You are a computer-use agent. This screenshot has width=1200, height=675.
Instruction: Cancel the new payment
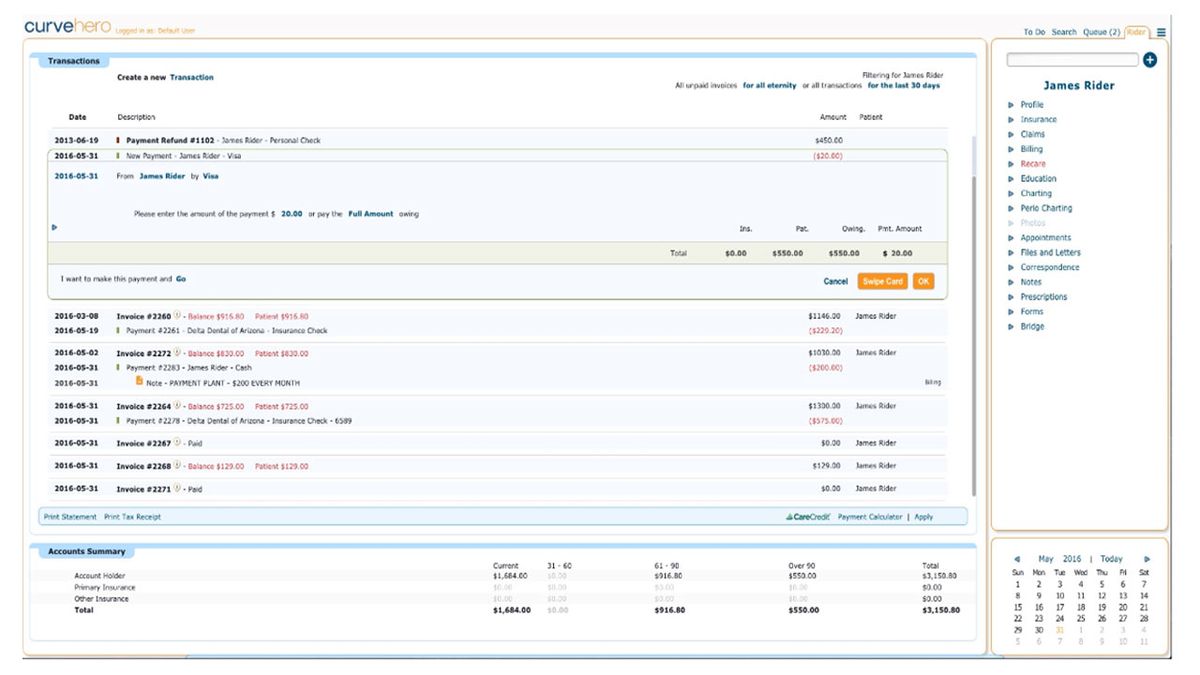tap(835, 282)
